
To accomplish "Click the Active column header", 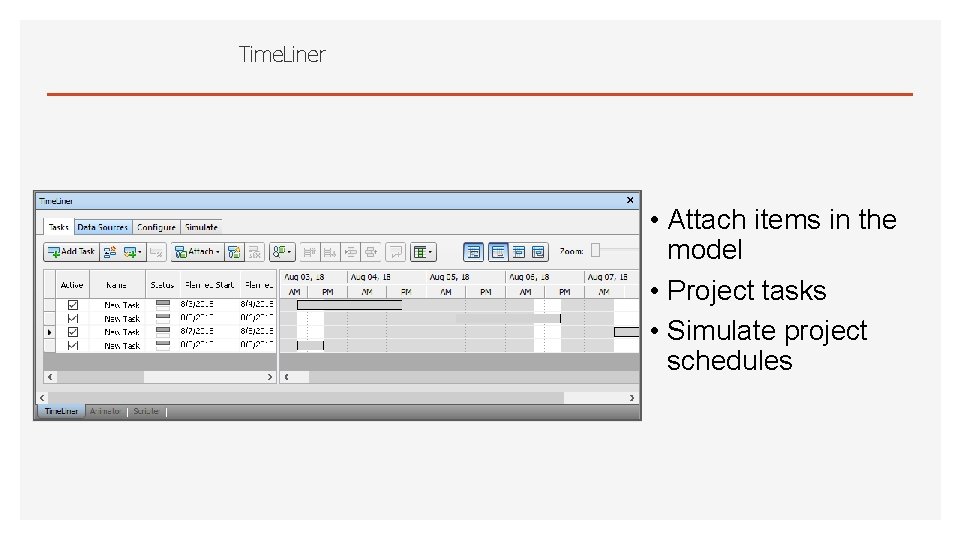I will coord(72,285).
